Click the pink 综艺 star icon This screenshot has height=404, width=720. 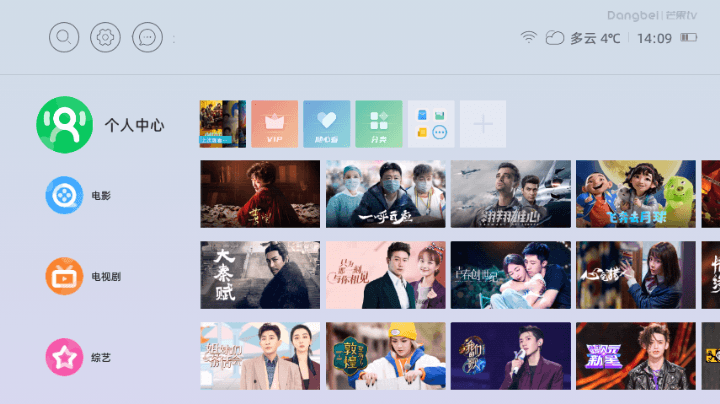point(64,357)
